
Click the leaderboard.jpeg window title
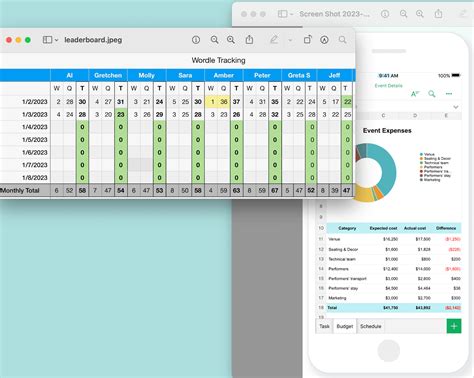[x=93, y=40]
